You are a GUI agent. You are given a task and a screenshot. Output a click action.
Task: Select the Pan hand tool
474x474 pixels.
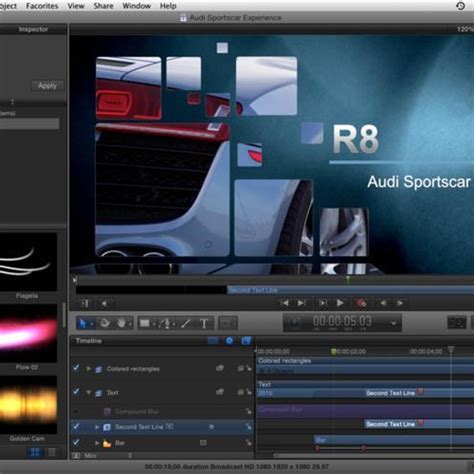[121, 323]
